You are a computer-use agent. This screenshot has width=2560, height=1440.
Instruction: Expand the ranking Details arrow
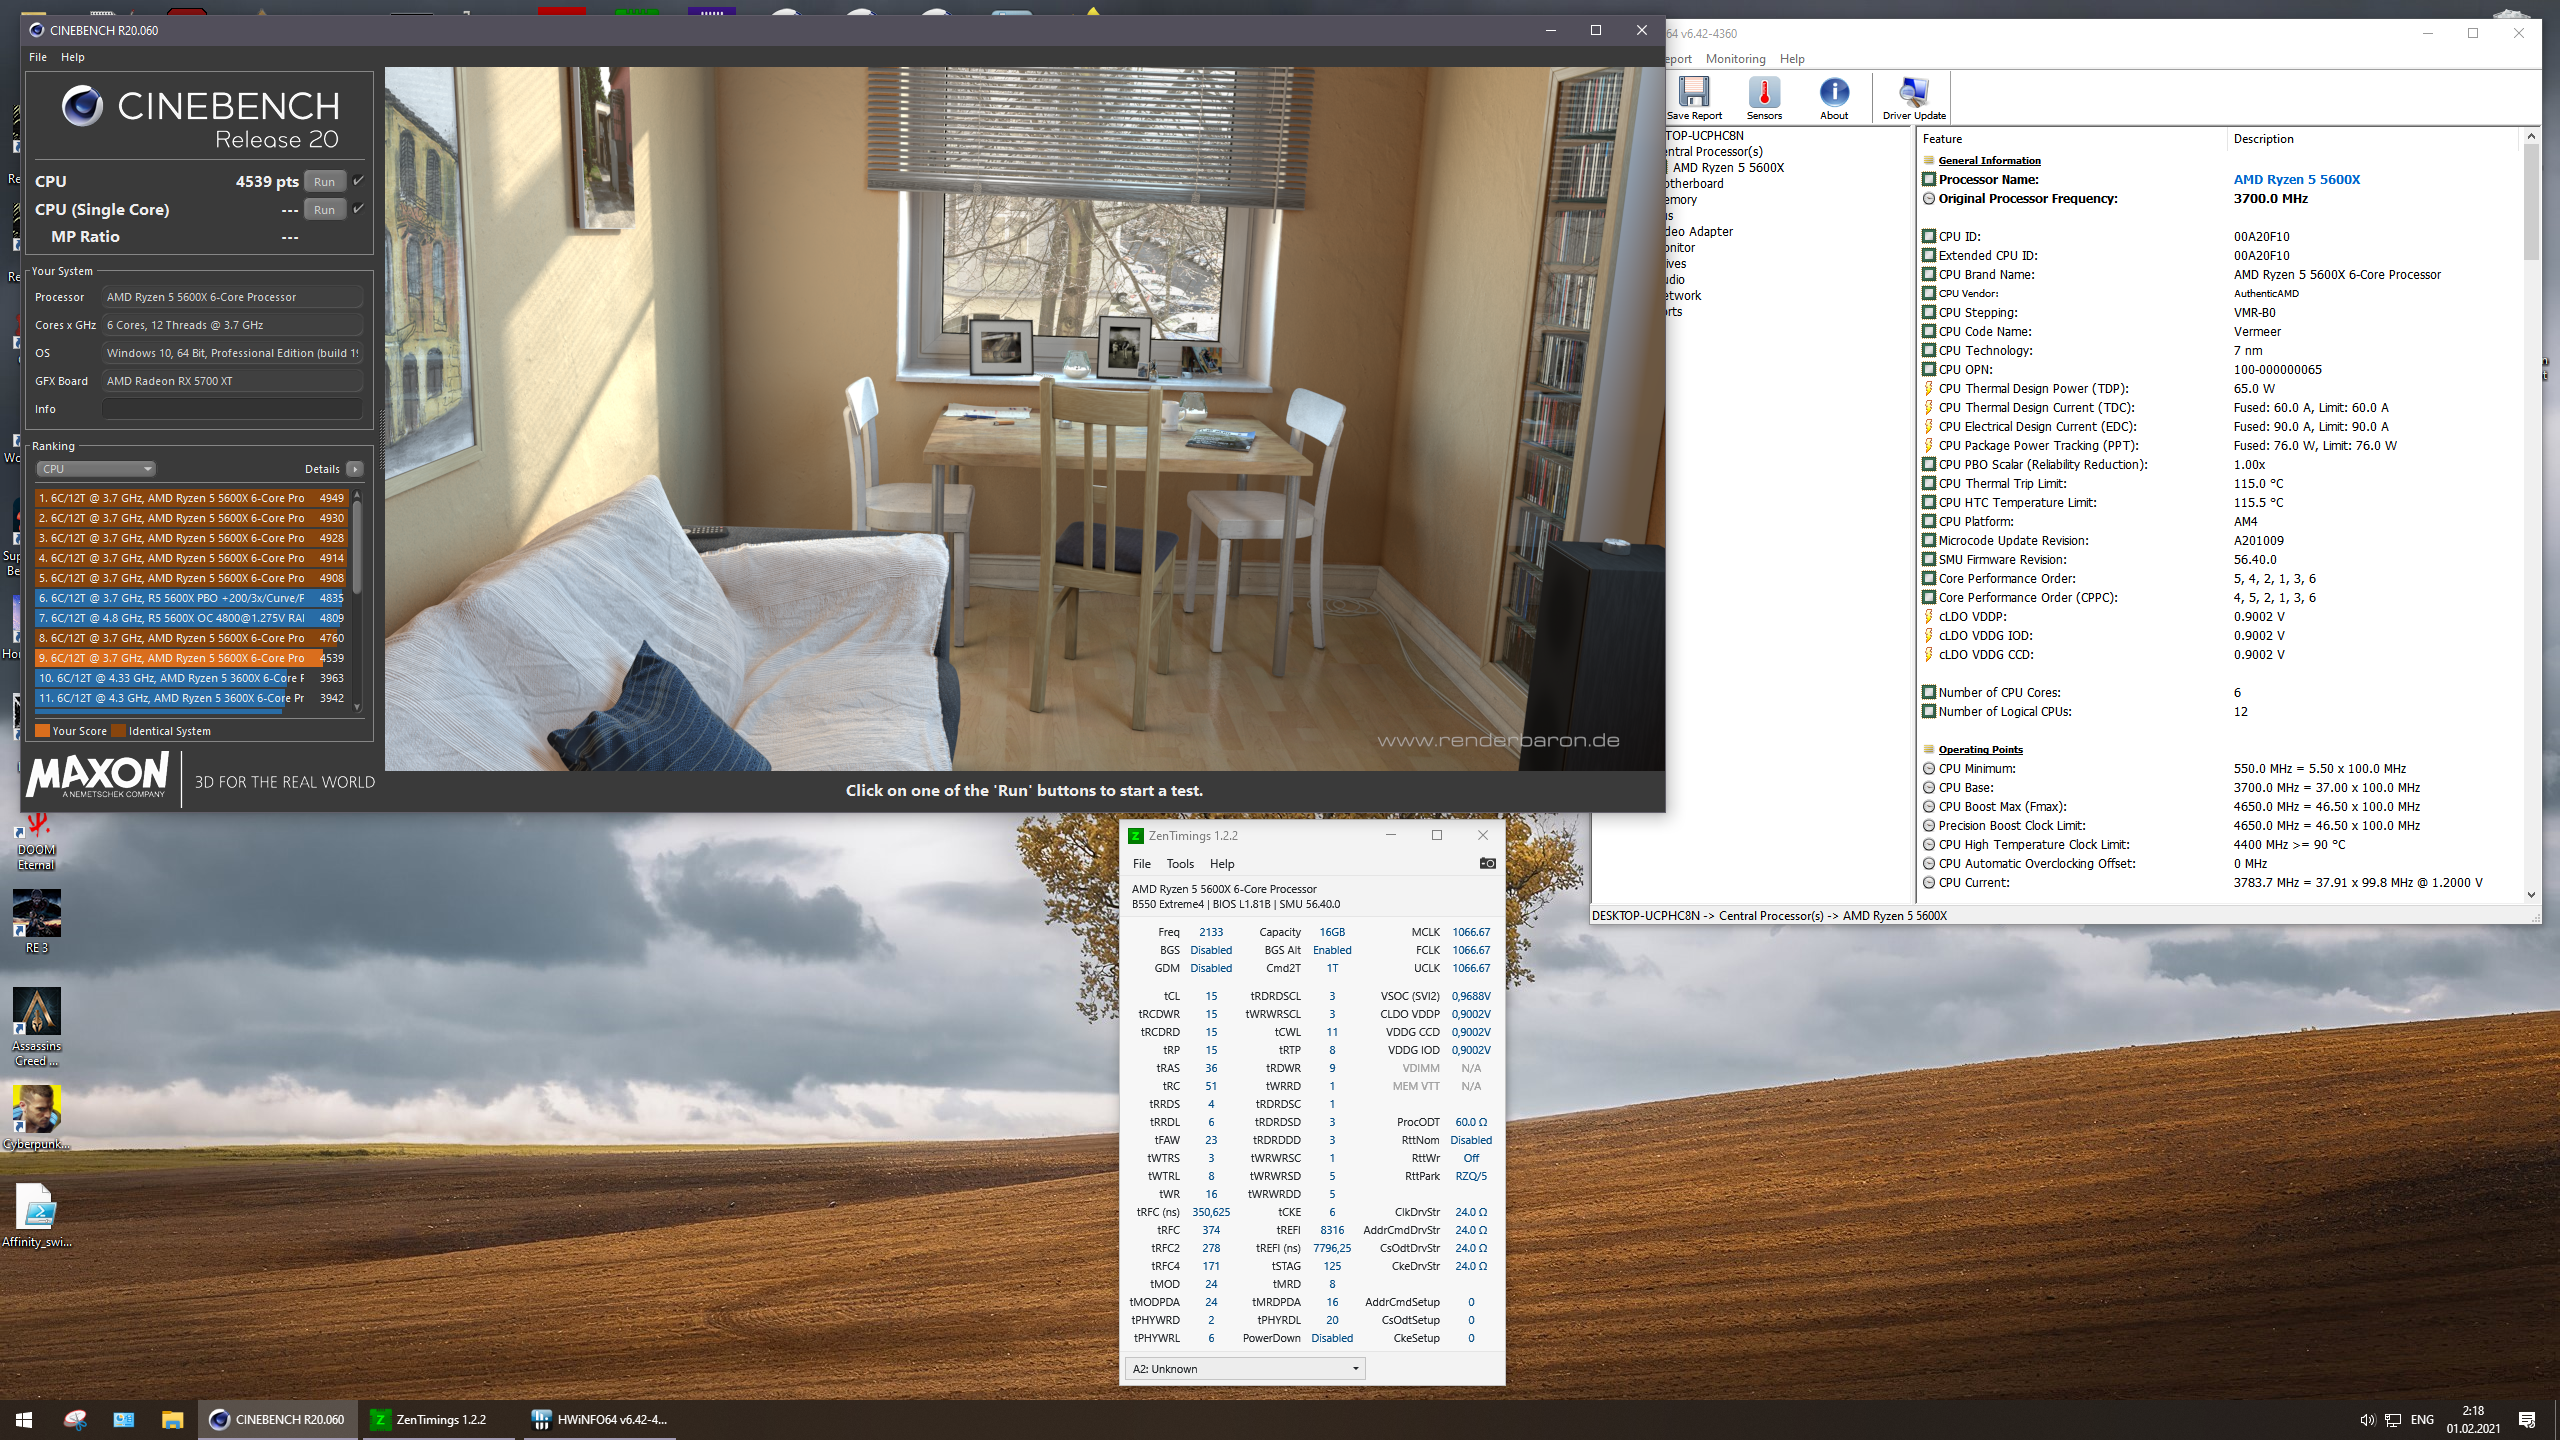pyautogui.click(x=355, y=469)
